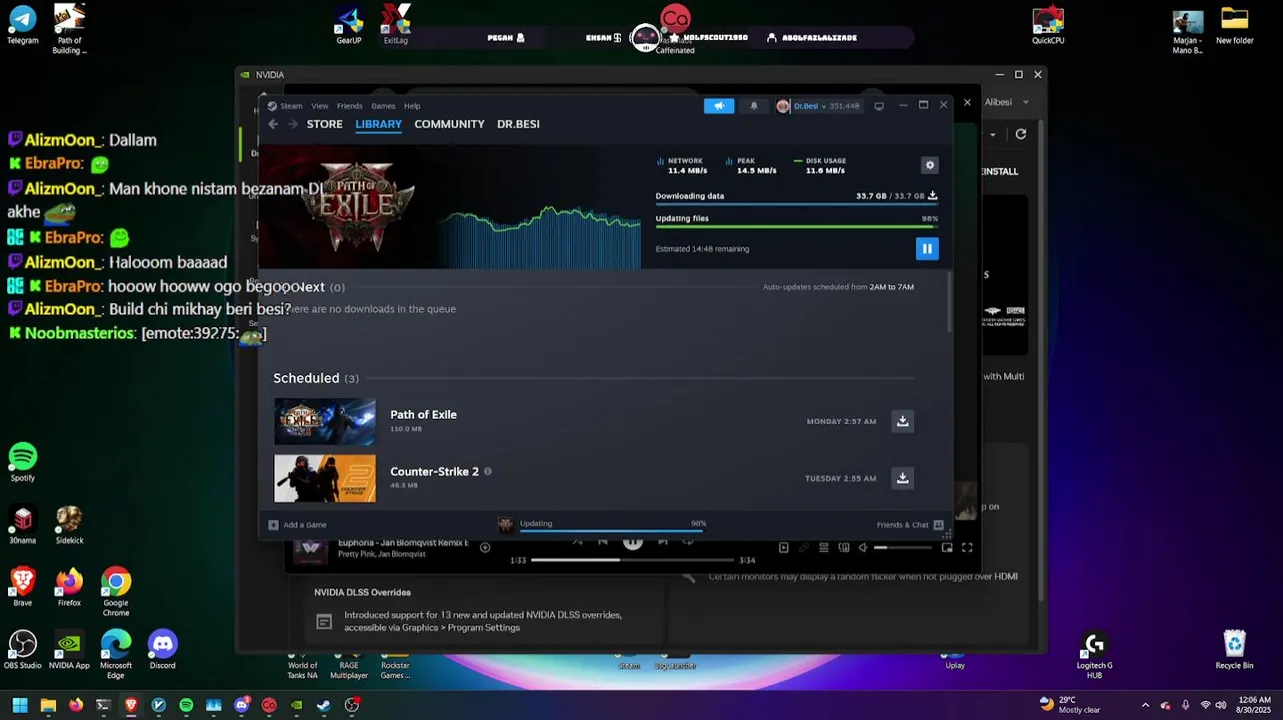Open the Help menu in Steam

point(412,106)
